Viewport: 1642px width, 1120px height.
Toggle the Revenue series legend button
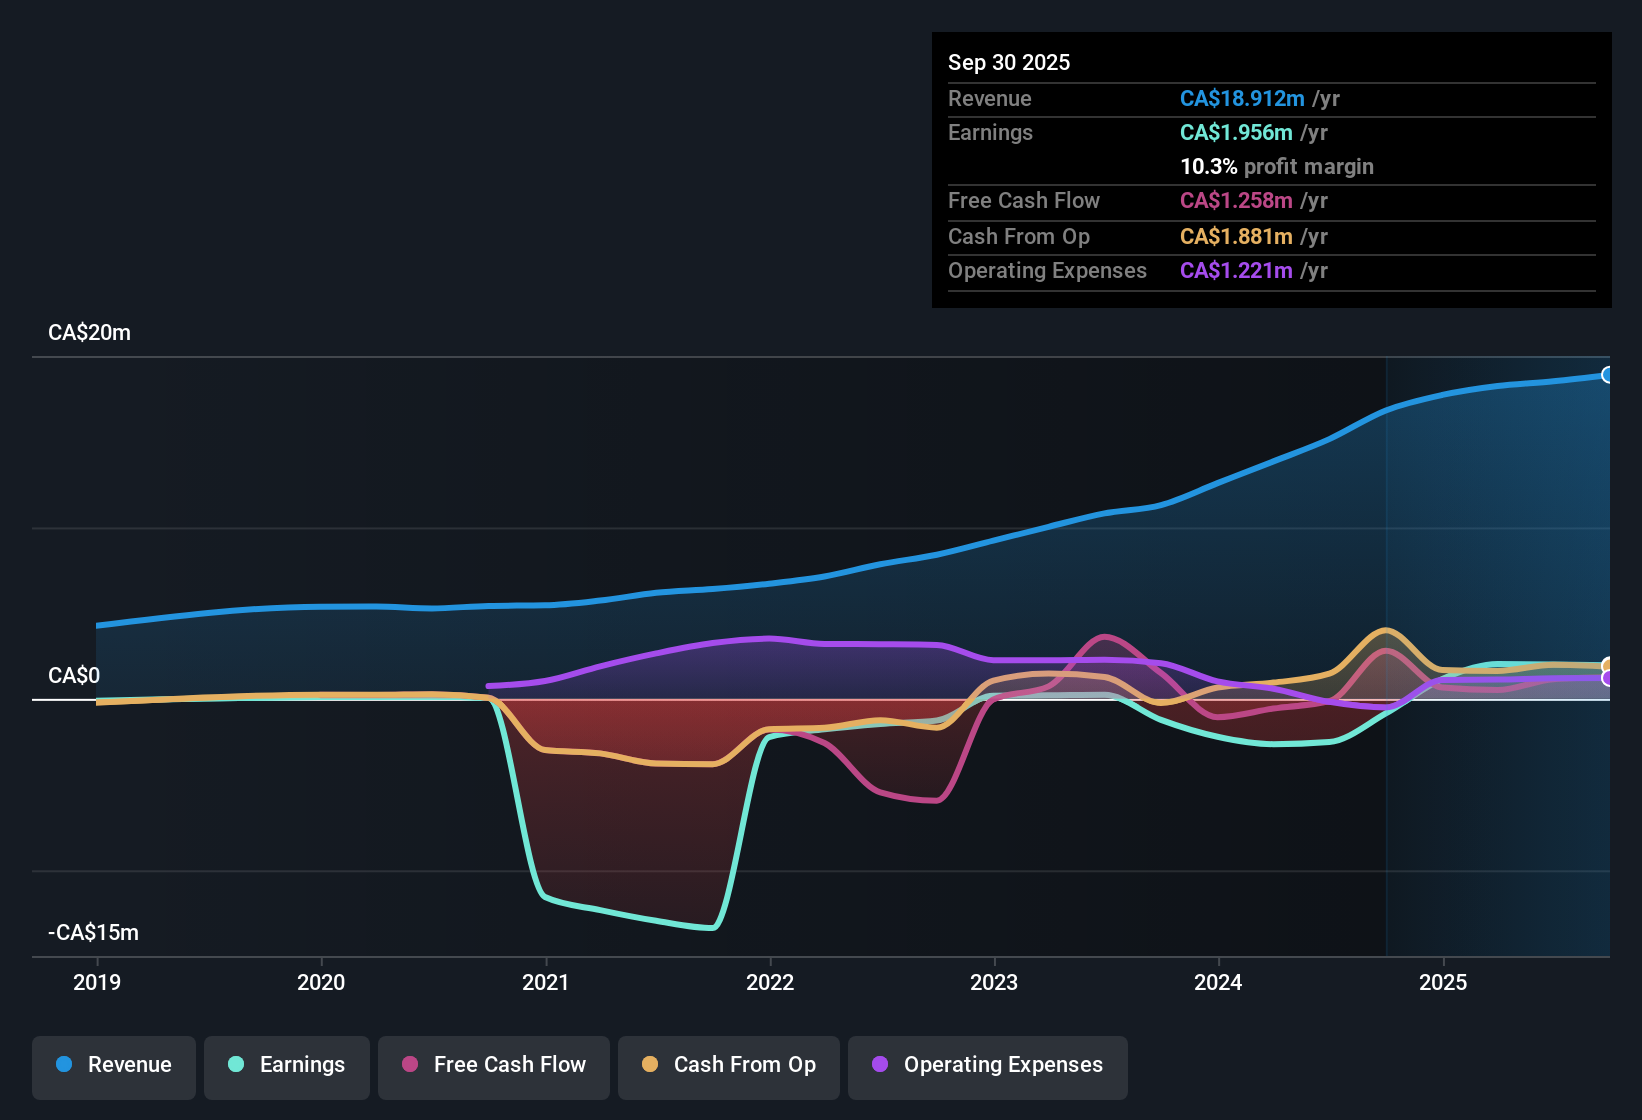click(114, 1066)
